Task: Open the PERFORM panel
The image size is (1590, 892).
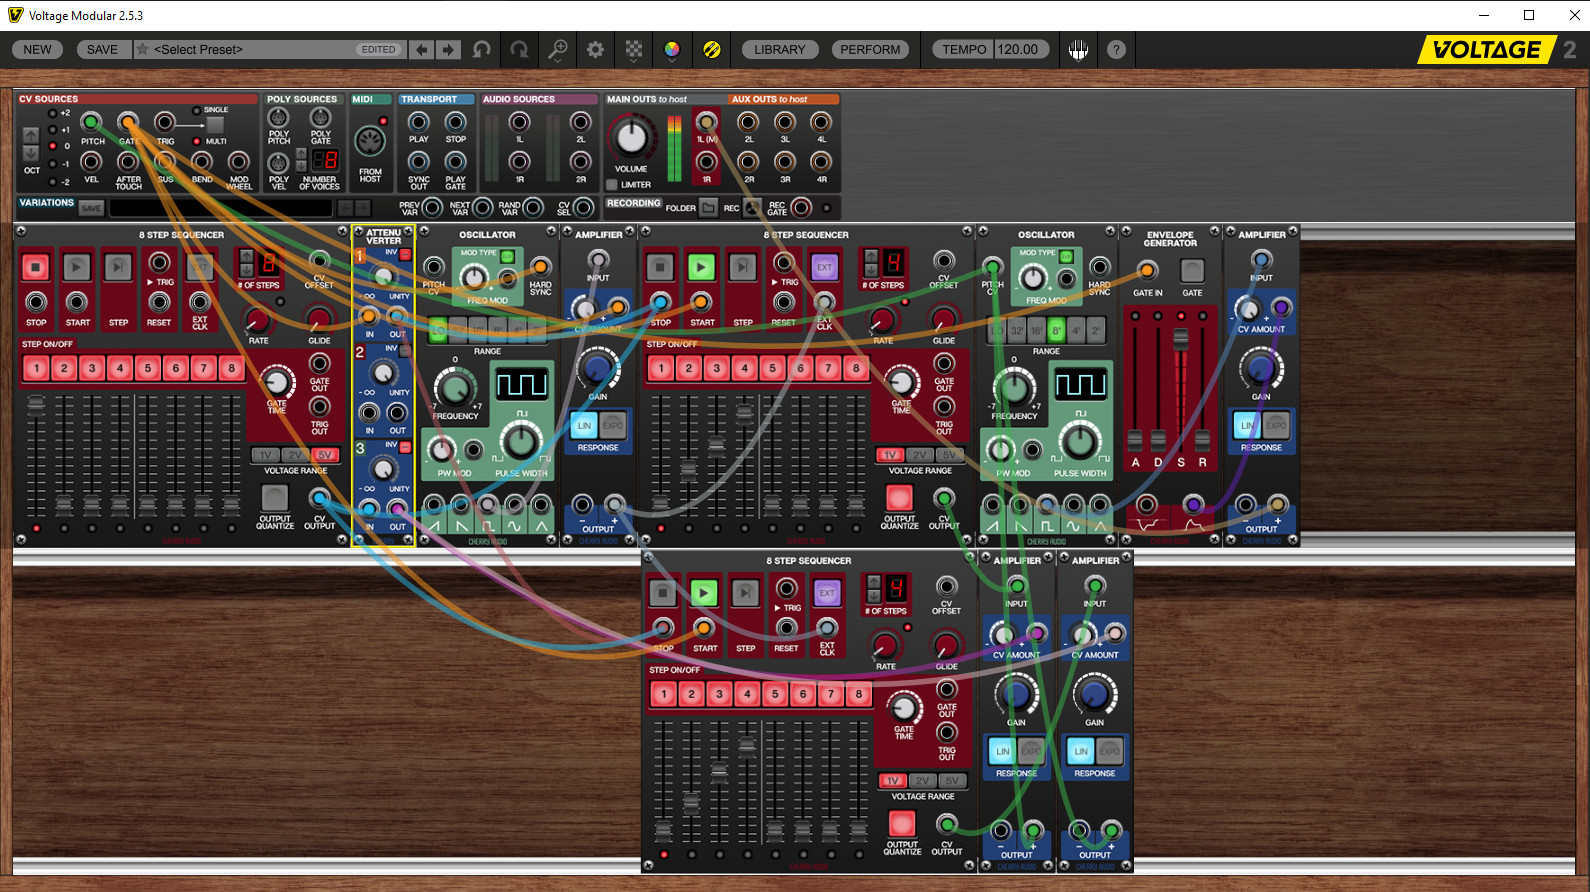Action: 870,49
